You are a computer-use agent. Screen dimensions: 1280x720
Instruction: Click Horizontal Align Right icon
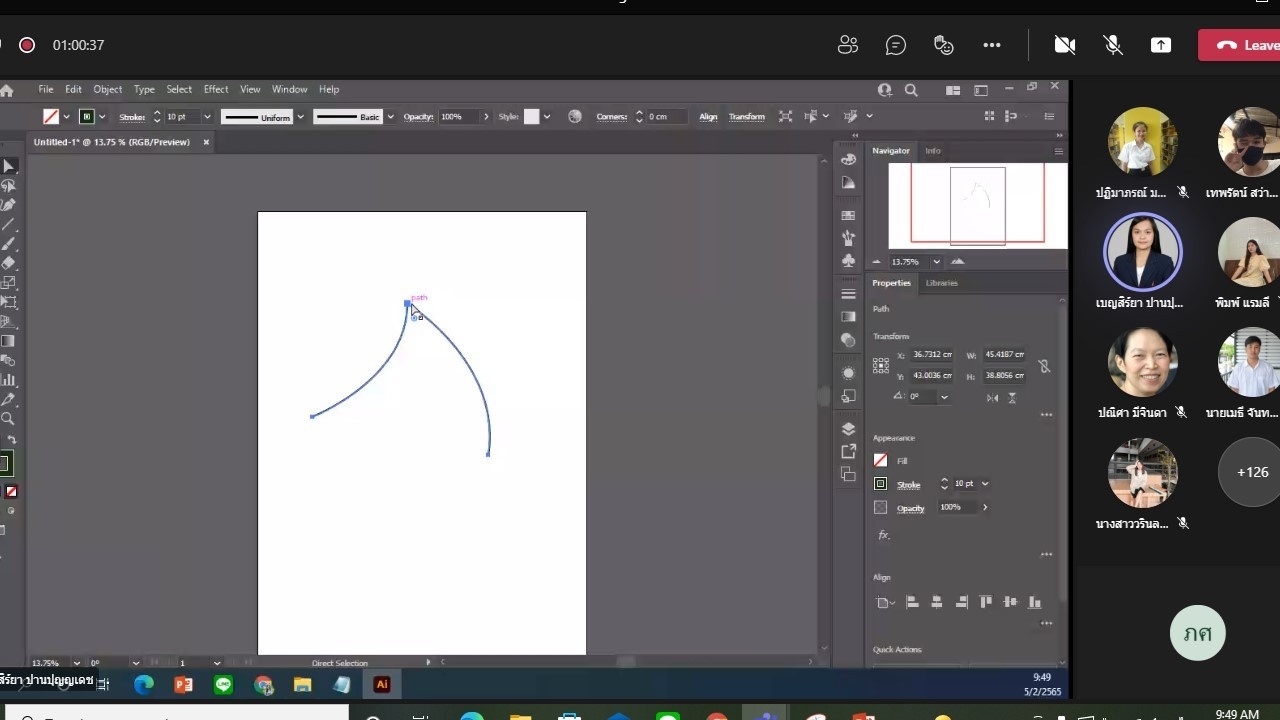(x=961, y=602)
